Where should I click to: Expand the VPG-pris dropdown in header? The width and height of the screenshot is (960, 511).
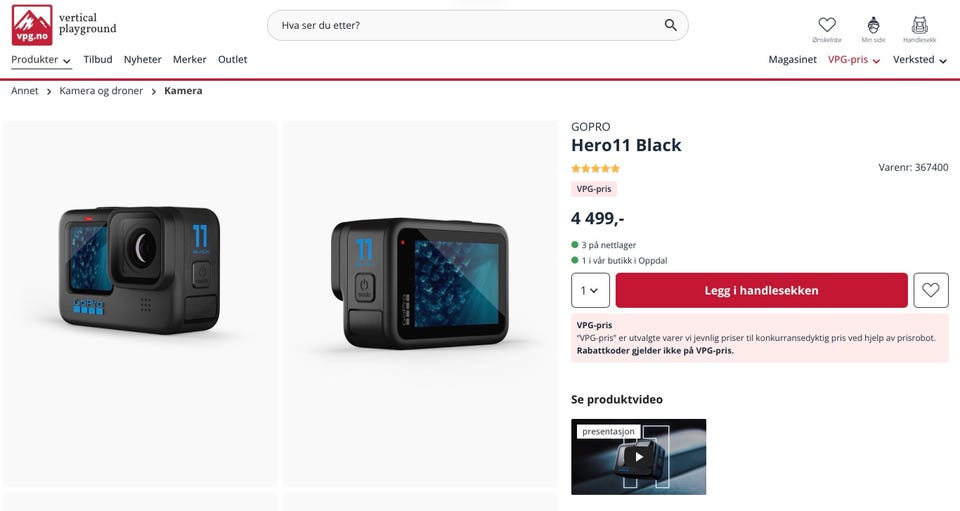853,59
